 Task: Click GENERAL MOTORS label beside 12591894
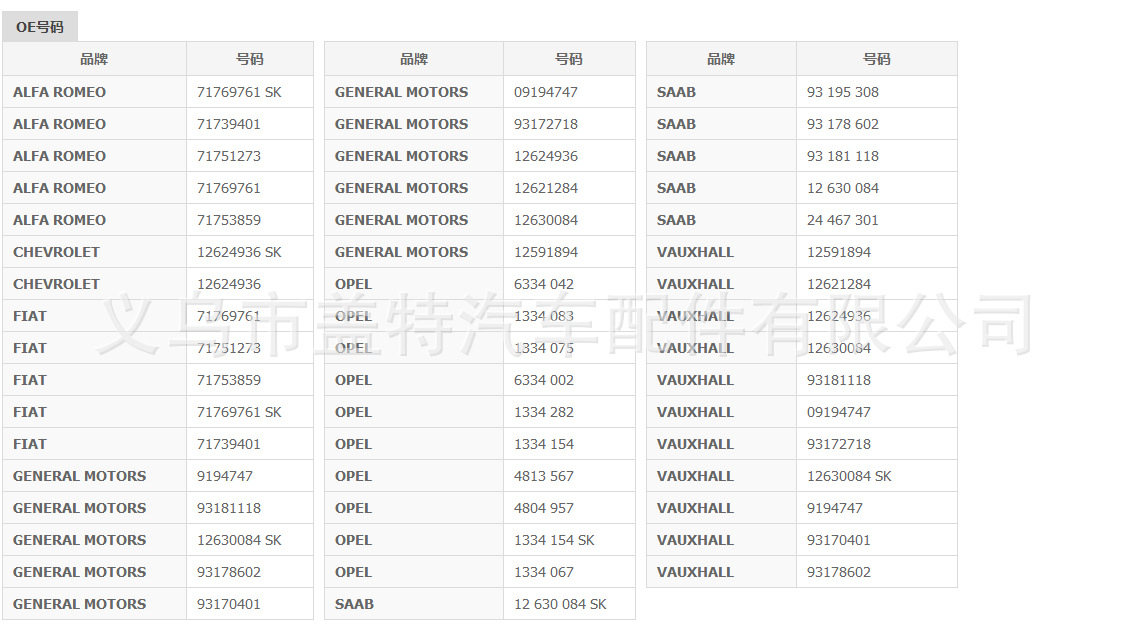coord(401,252)
